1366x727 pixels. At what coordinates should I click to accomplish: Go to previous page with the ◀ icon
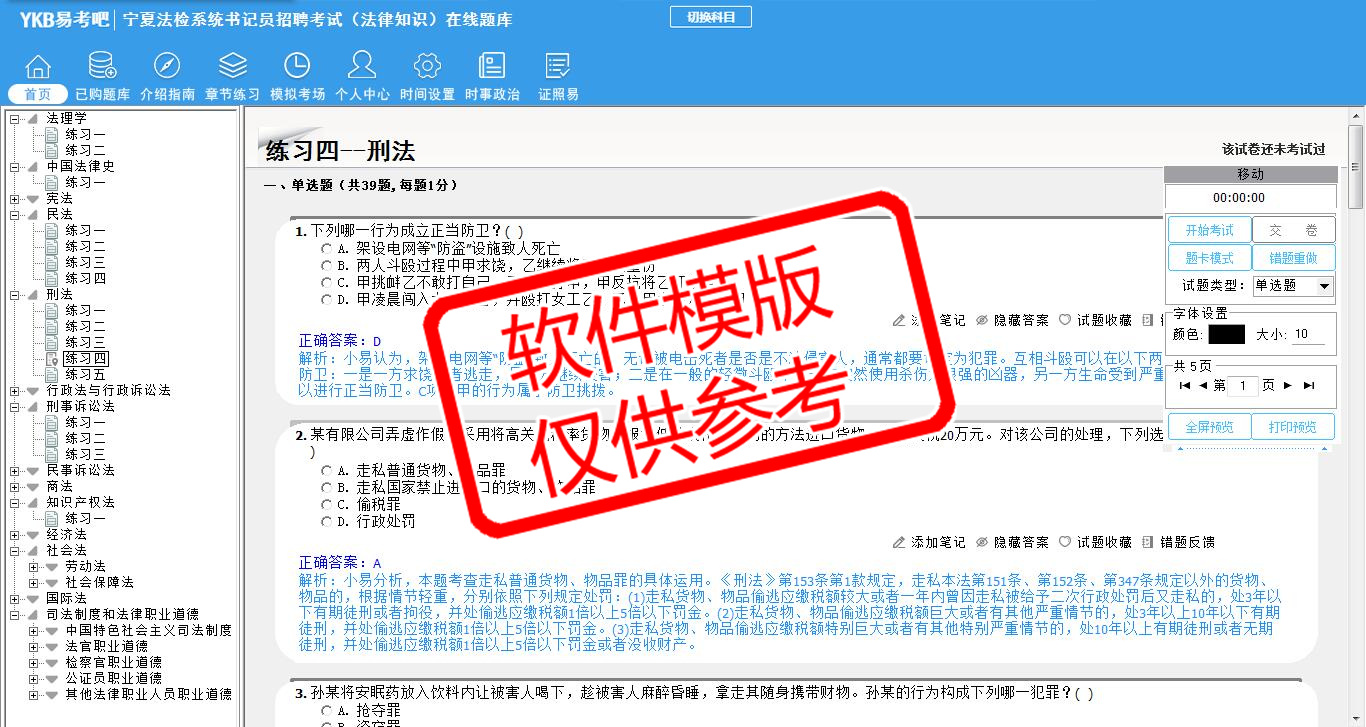coord(1203,385)
